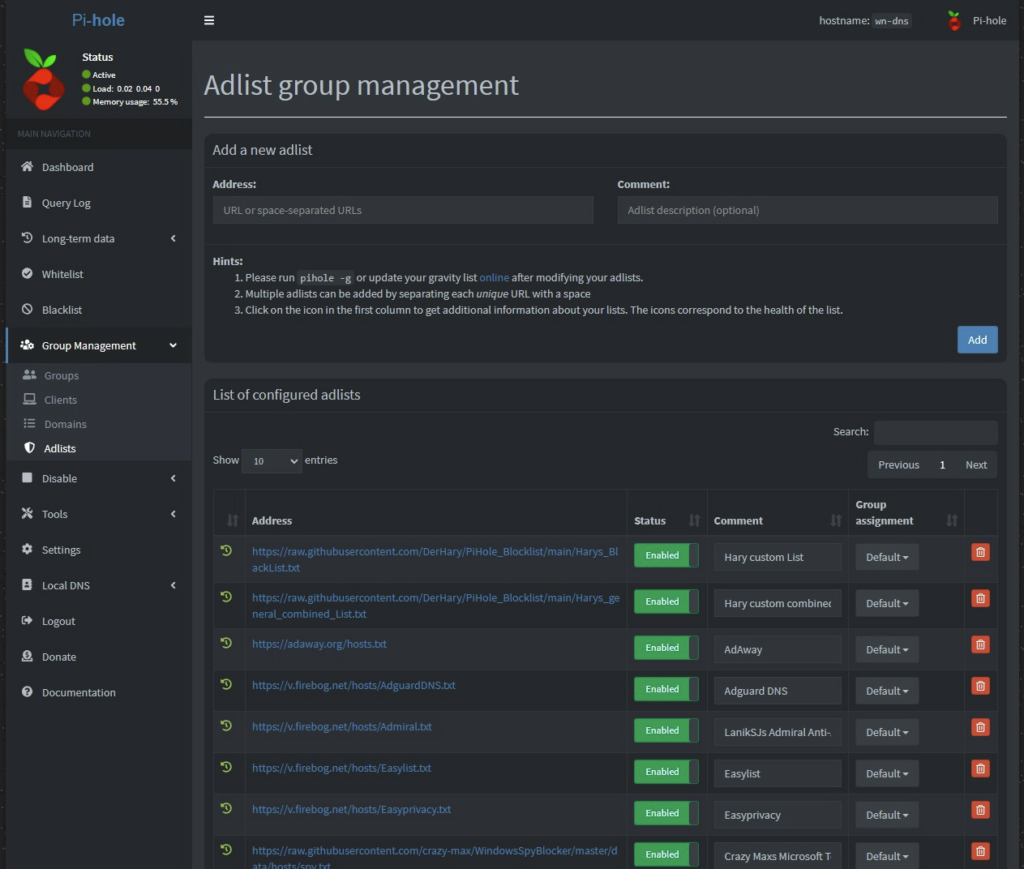Go to the Previous table page
Screen dimensions: 1024x869
(898, 465)
